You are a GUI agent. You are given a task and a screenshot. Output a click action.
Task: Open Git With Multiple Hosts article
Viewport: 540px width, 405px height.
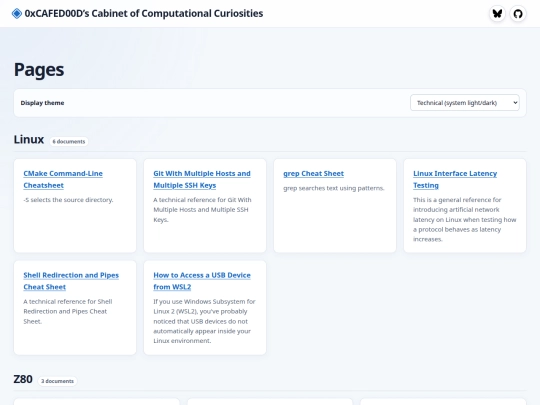pyautogui.click(x=202, y=179)
